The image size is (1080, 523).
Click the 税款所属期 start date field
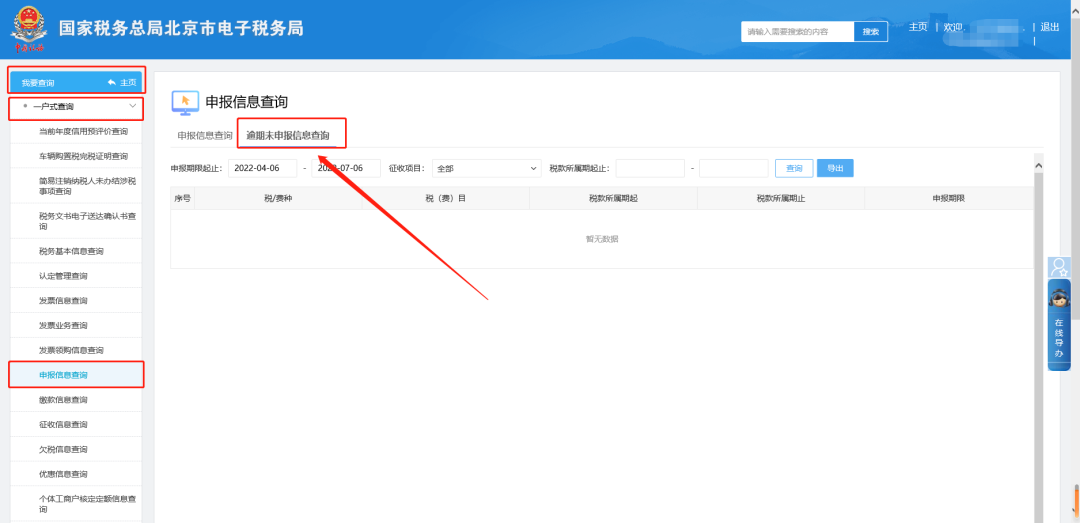click(650, 168)
